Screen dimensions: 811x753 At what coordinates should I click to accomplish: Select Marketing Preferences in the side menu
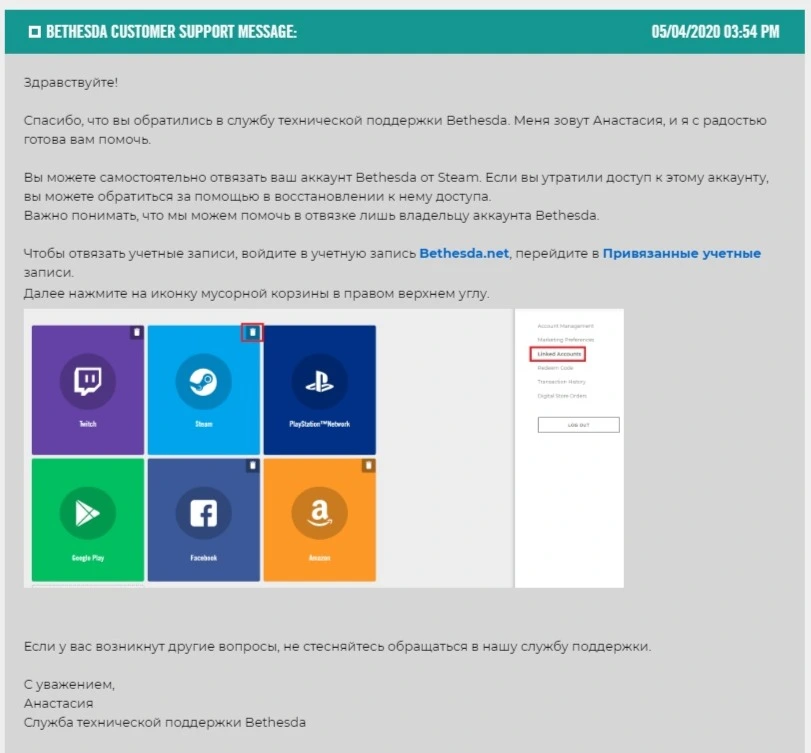565,340
